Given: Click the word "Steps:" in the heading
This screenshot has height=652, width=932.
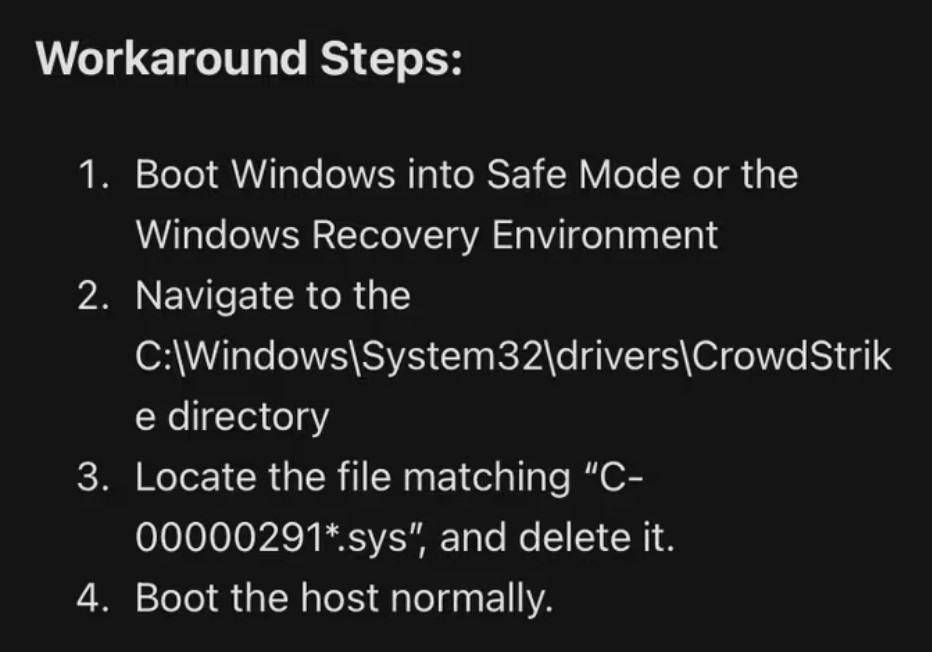Looking at the screenshot, I should (391, 59).
